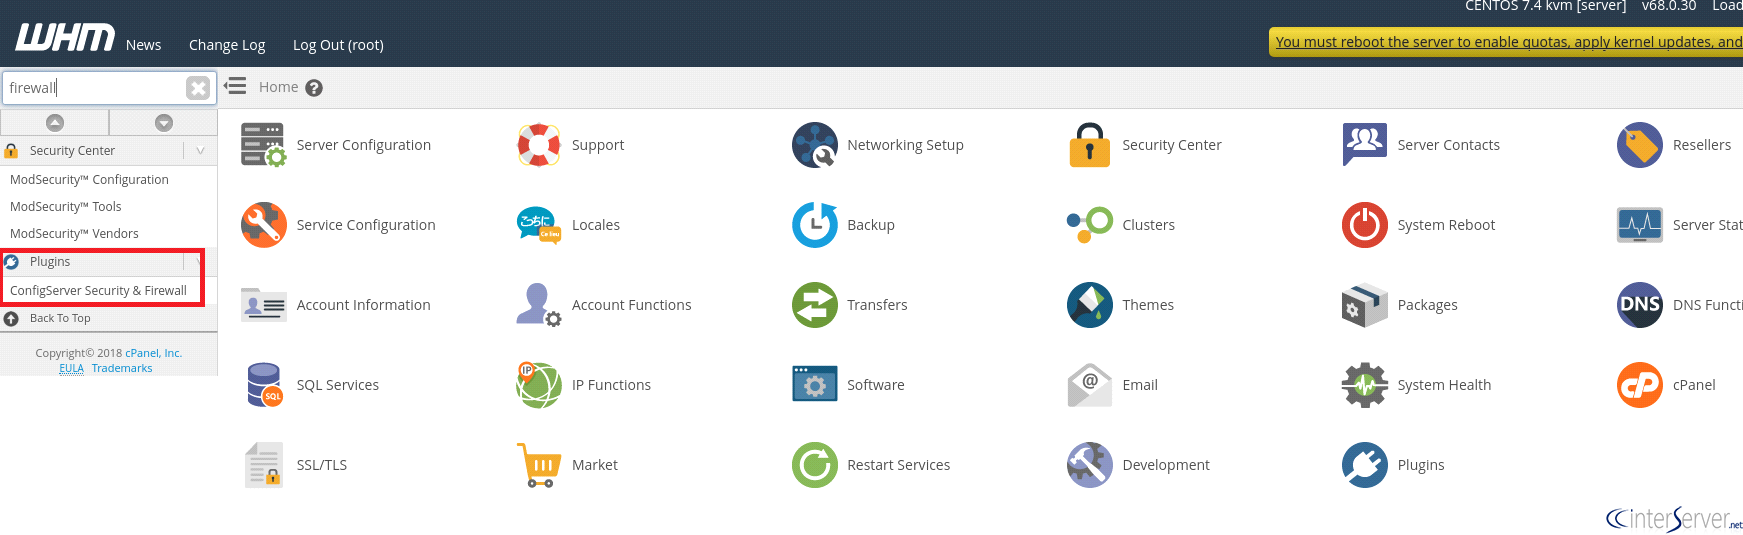The width and height of the screenshot is (1743, 535).
Task: Collapse all sidebar categories with up arrow
Action: (x=55, y=122)
